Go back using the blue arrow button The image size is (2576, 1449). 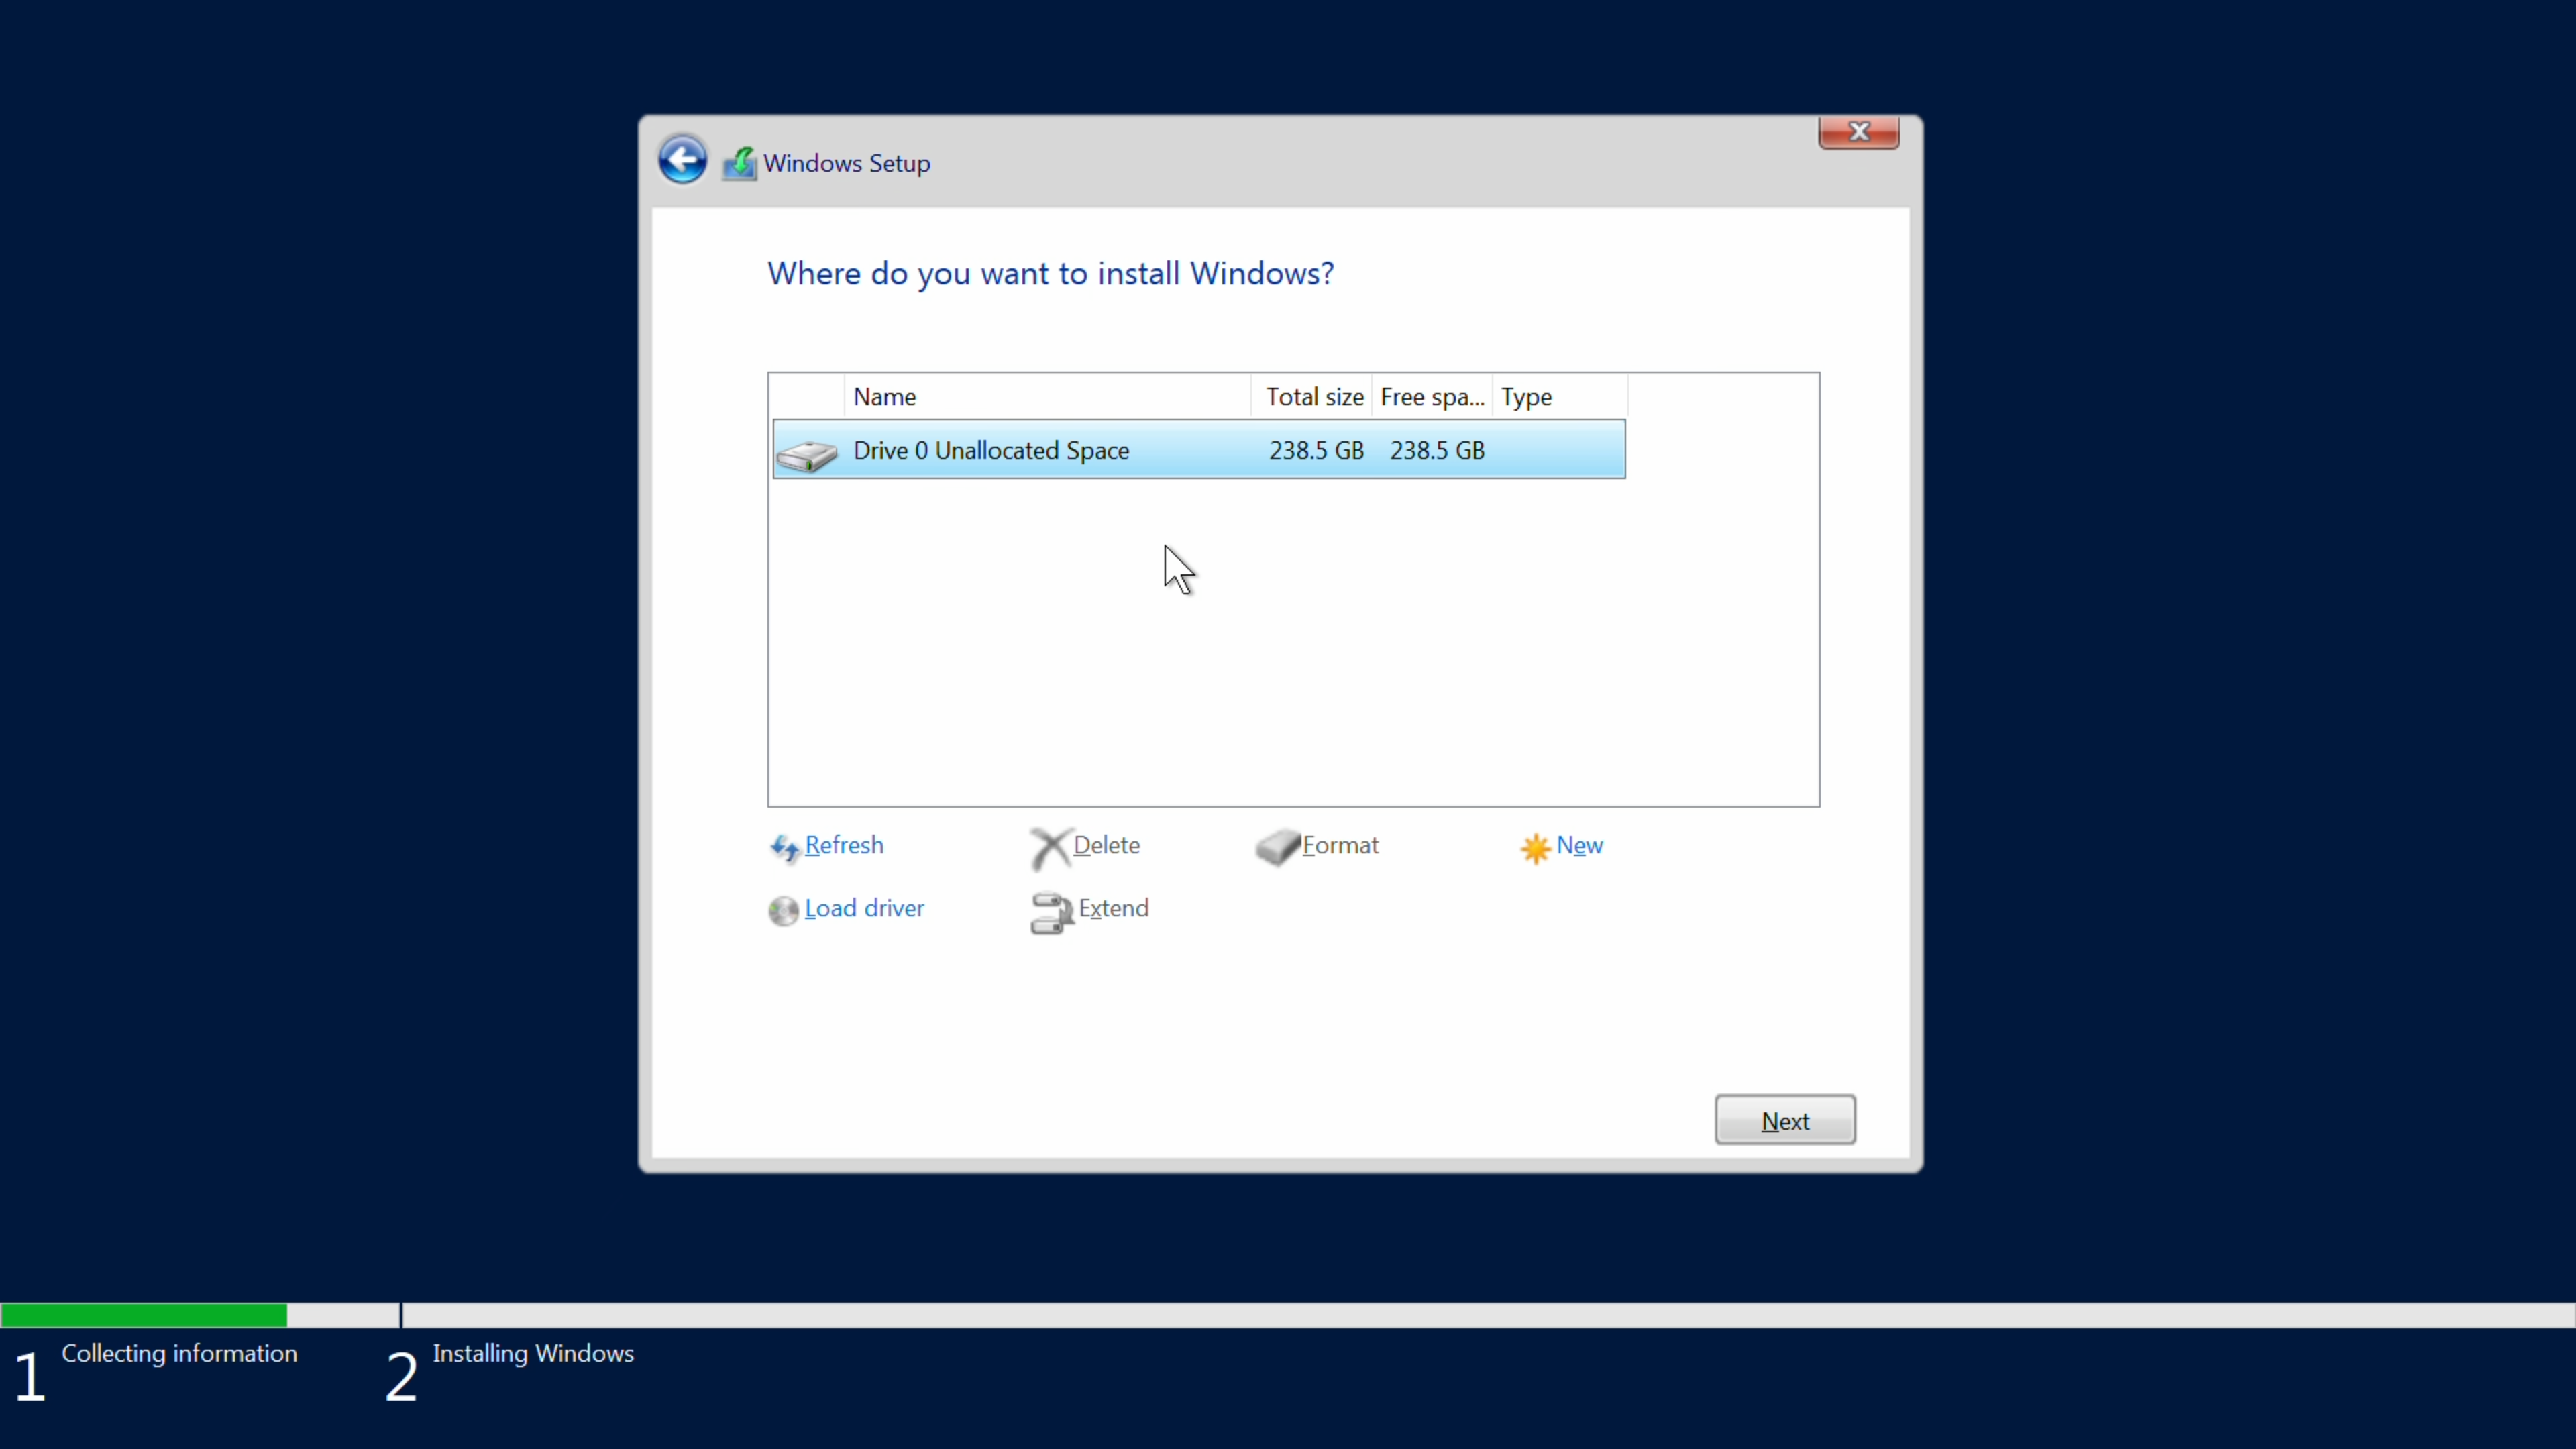[x=683, y=161]
